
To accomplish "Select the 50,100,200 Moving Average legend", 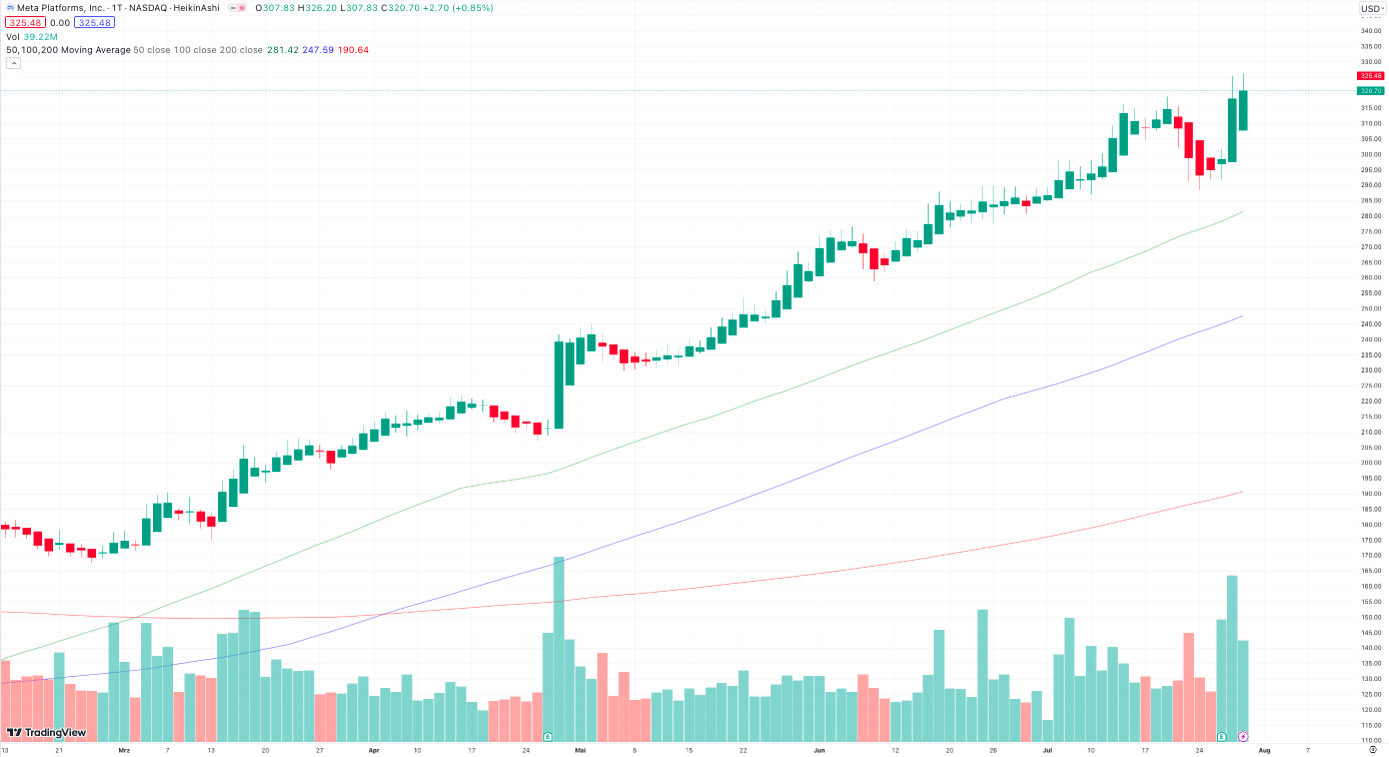I will coord(68,50).
